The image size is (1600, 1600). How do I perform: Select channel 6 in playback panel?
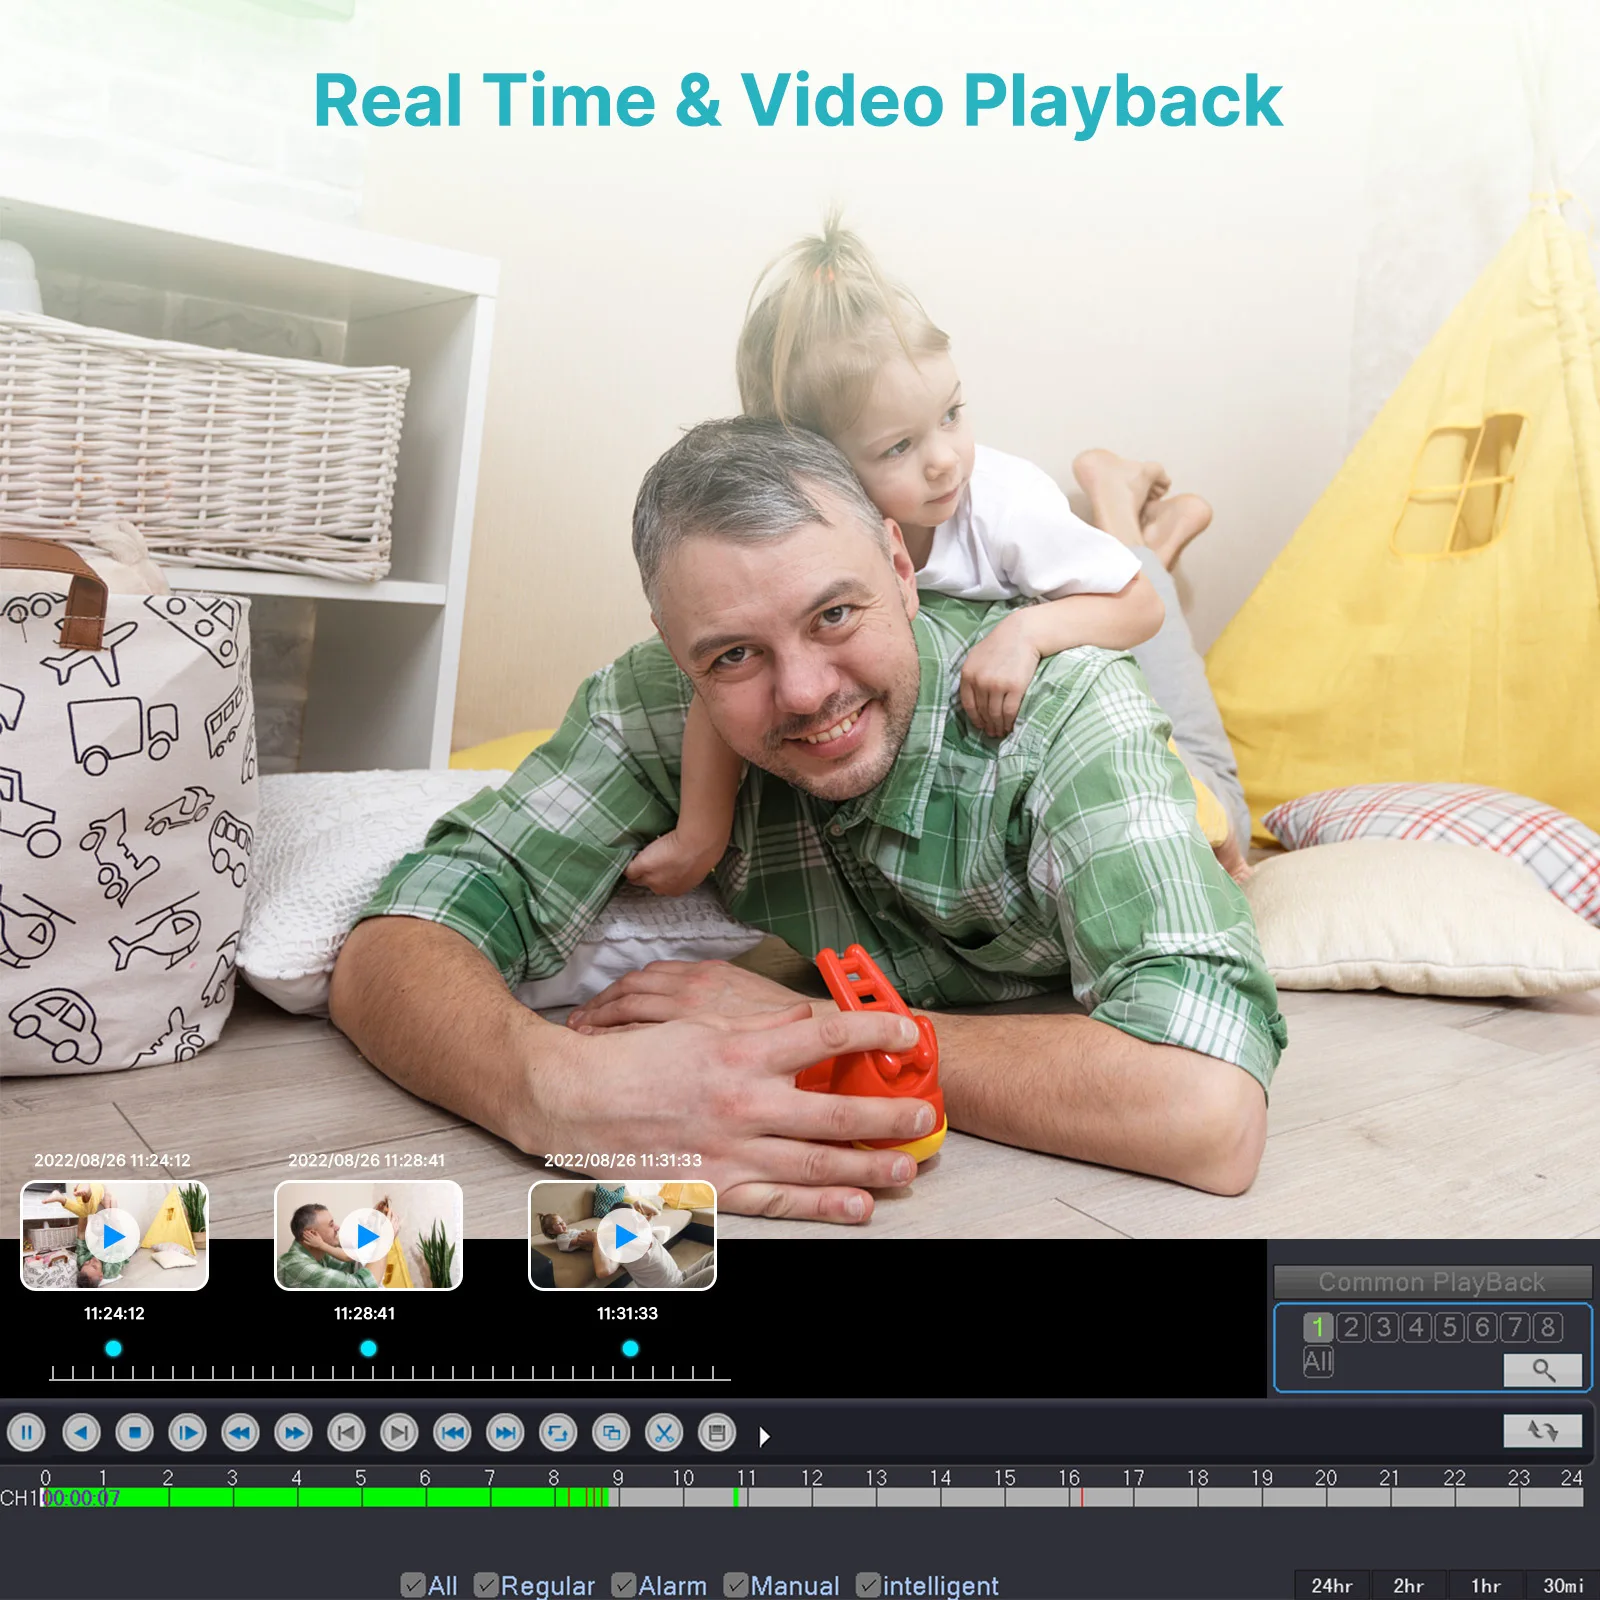point(1482,1327)
